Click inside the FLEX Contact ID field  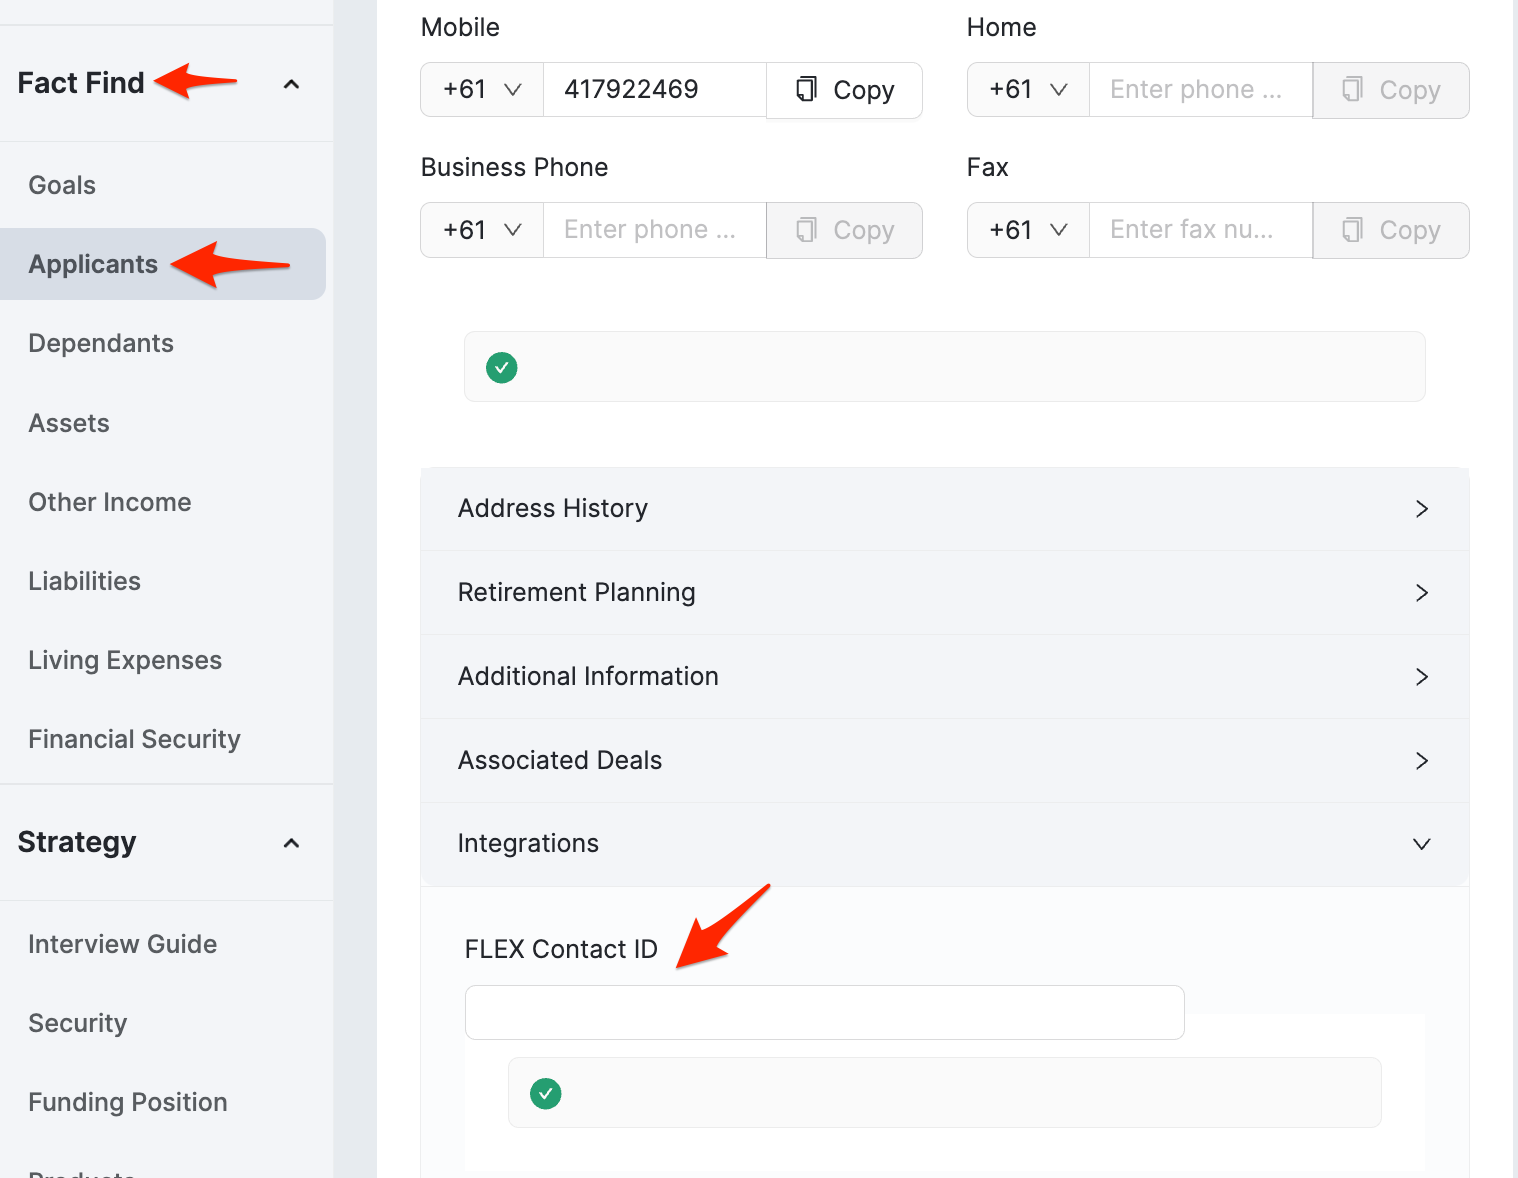823,1012
